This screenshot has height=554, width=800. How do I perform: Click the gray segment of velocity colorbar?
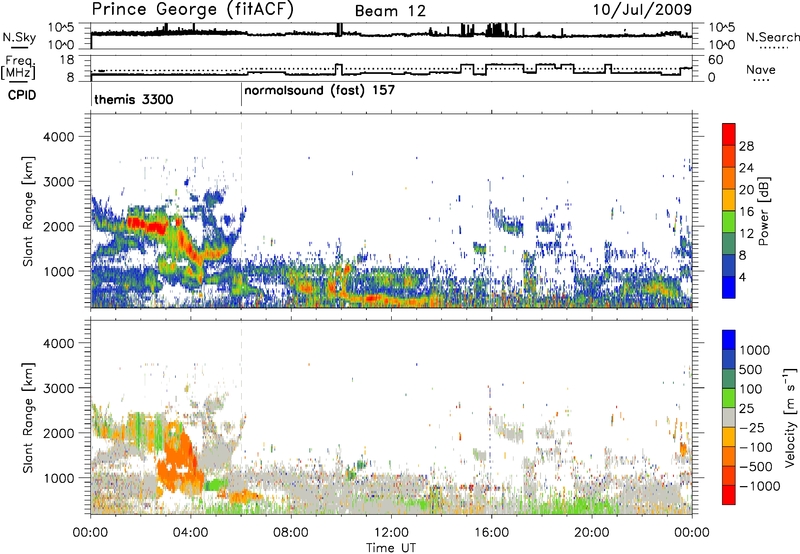click(x=729, y=417)
